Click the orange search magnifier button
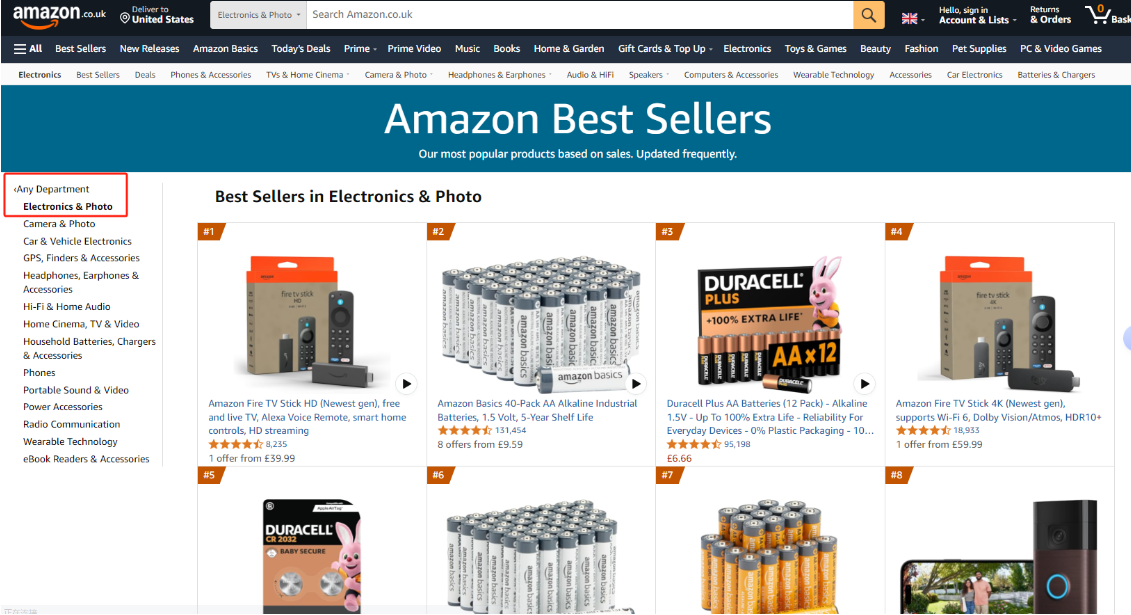 tap(868, 14)
